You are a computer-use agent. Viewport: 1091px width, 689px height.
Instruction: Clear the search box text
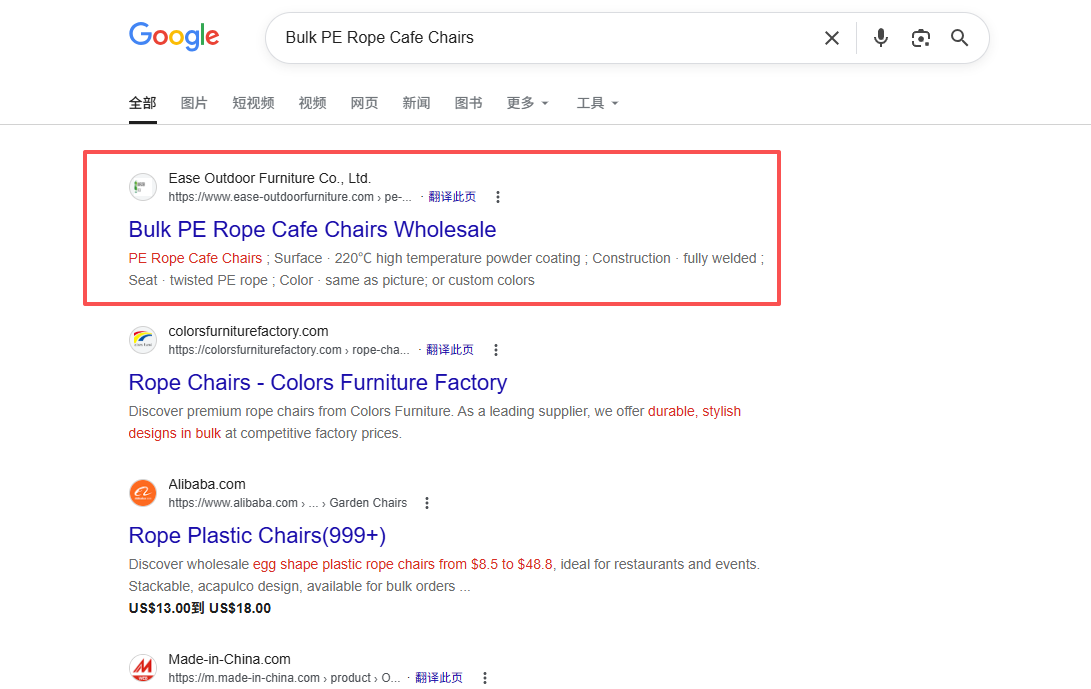[x=831, y=38]
